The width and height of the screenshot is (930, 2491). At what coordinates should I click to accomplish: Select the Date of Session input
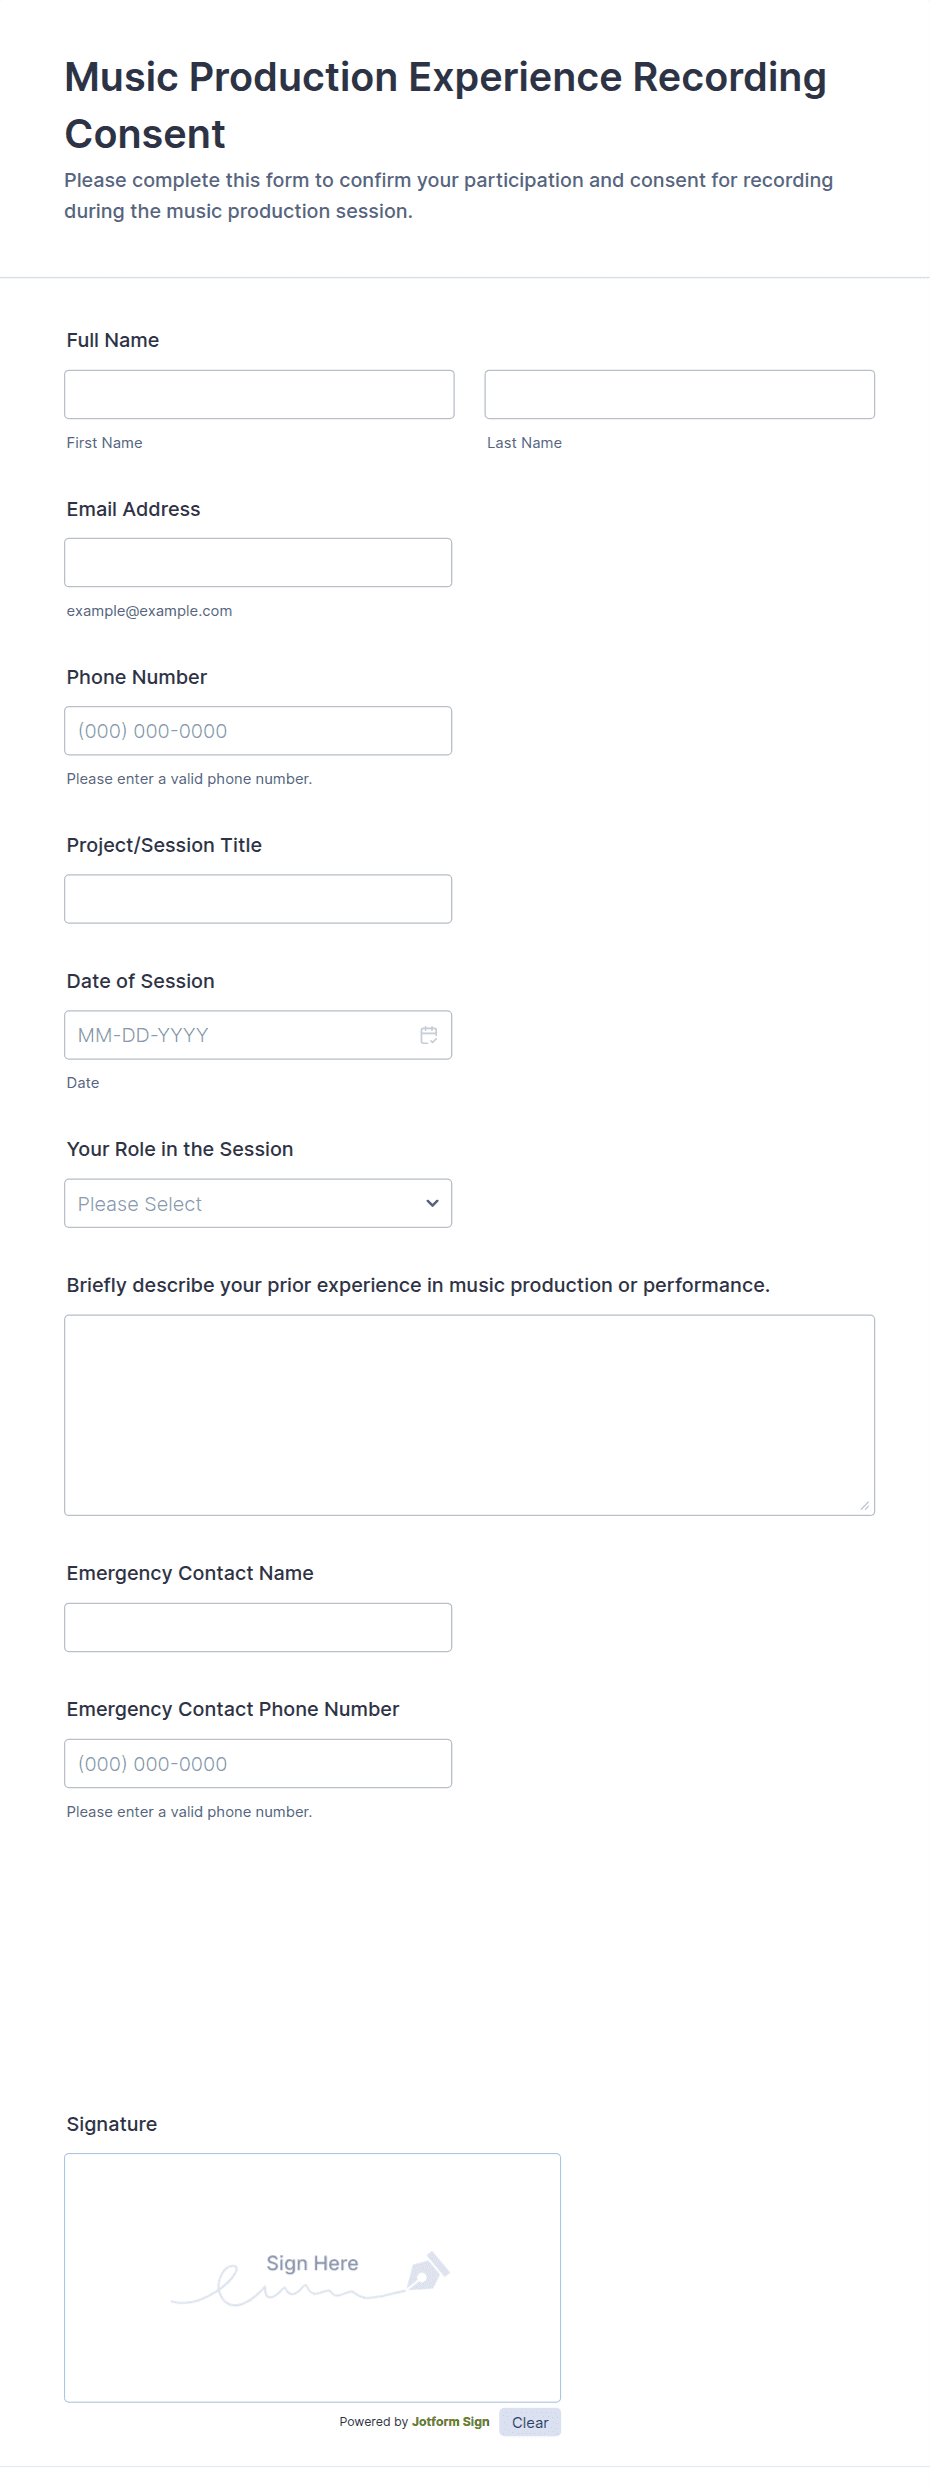tap(240, 1035)
